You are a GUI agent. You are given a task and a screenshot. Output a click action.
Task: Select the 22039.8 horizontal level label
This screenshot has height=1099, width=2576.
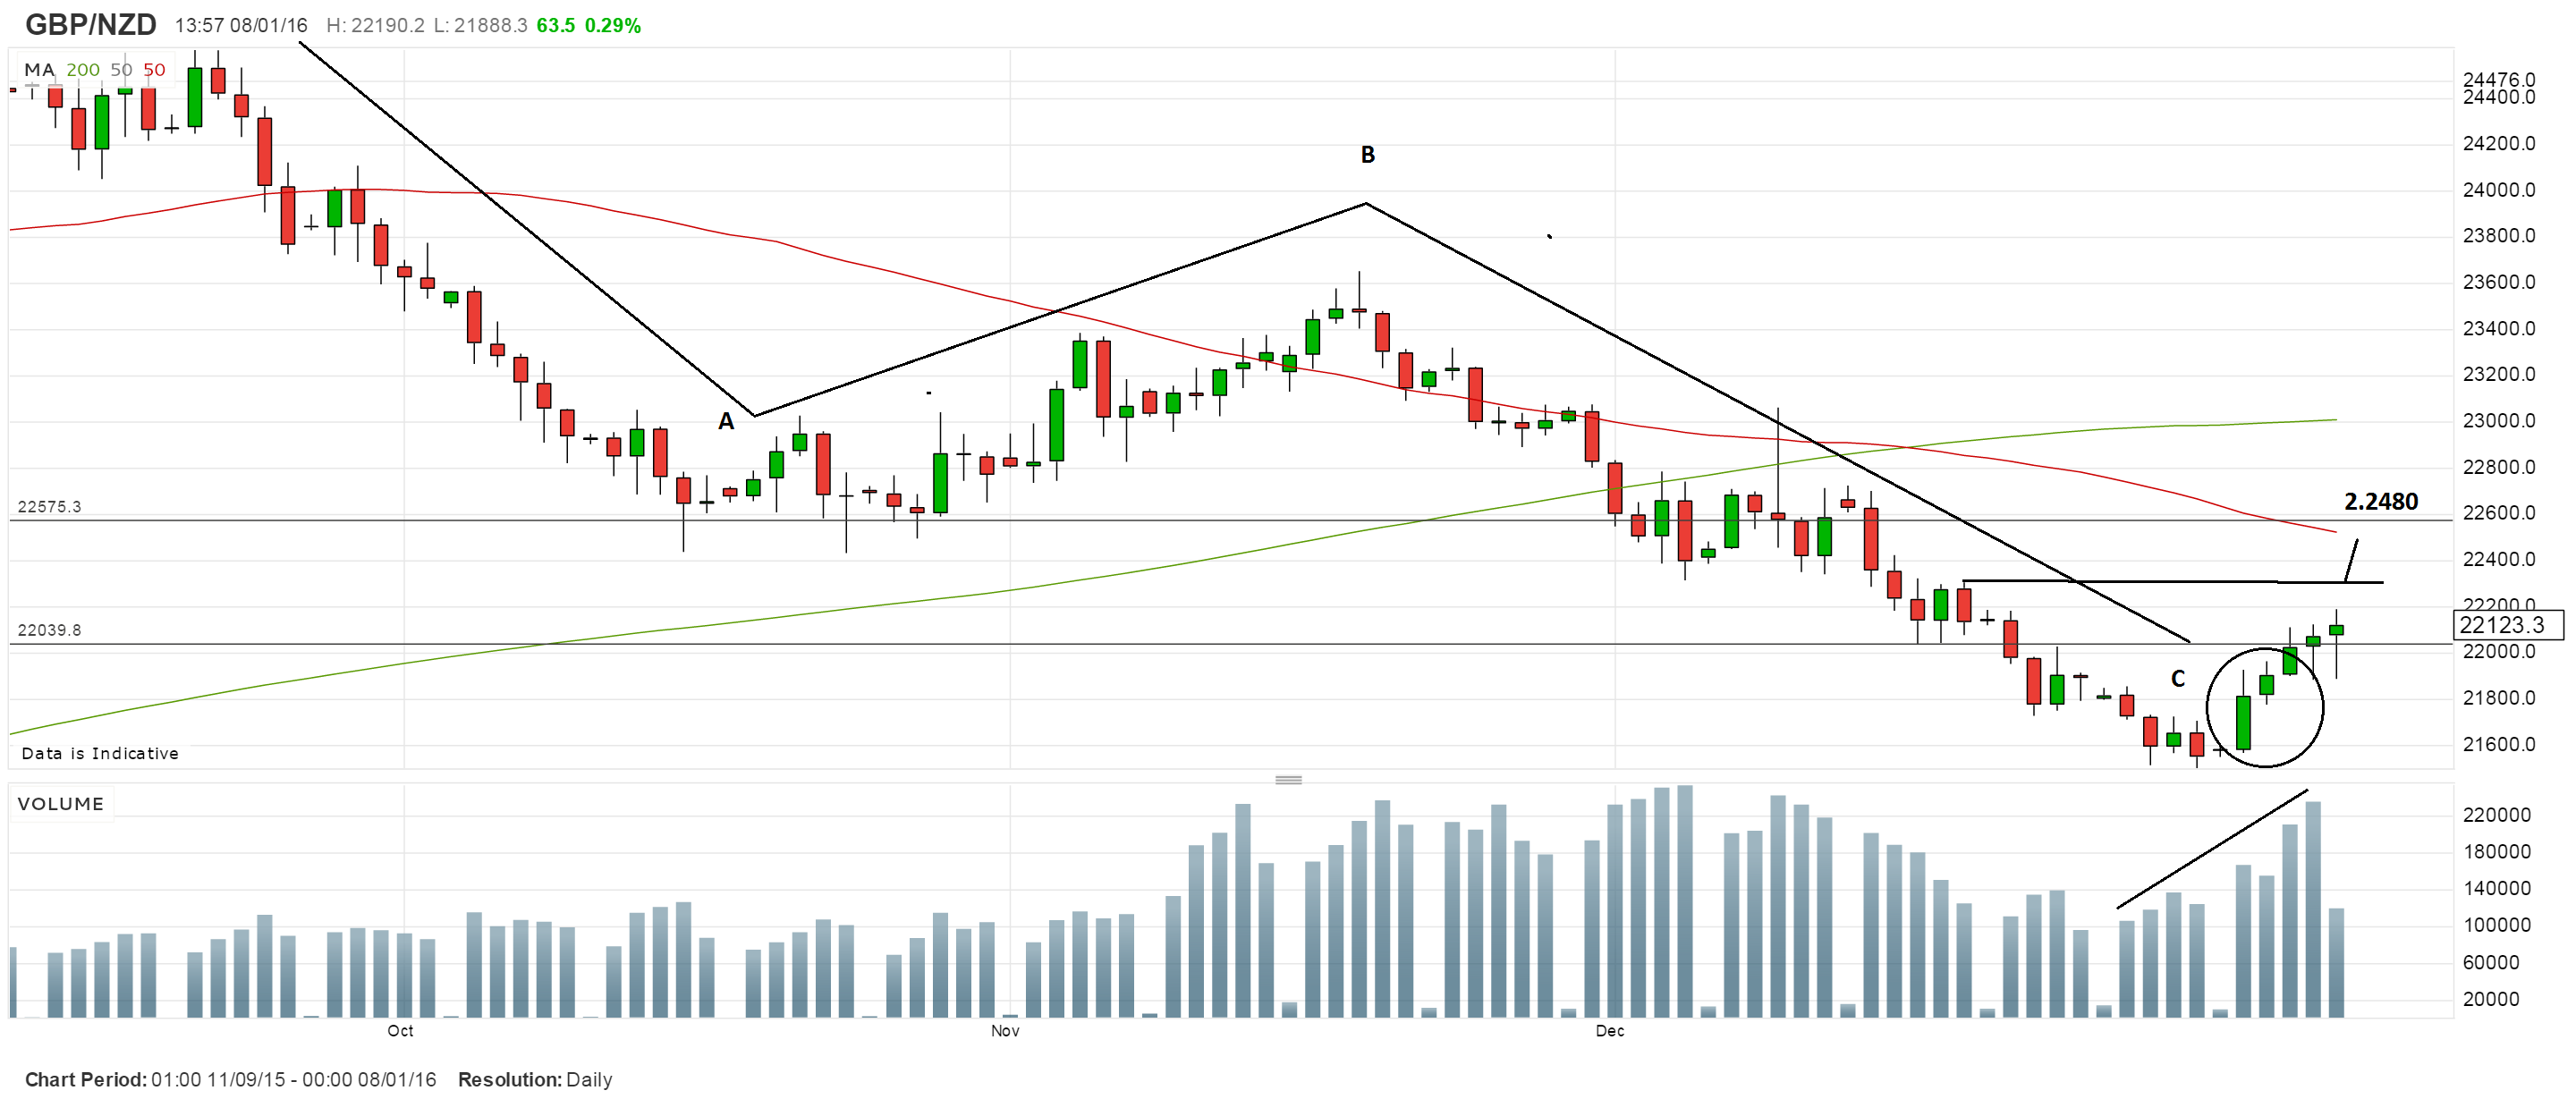(x=49, y=630)
